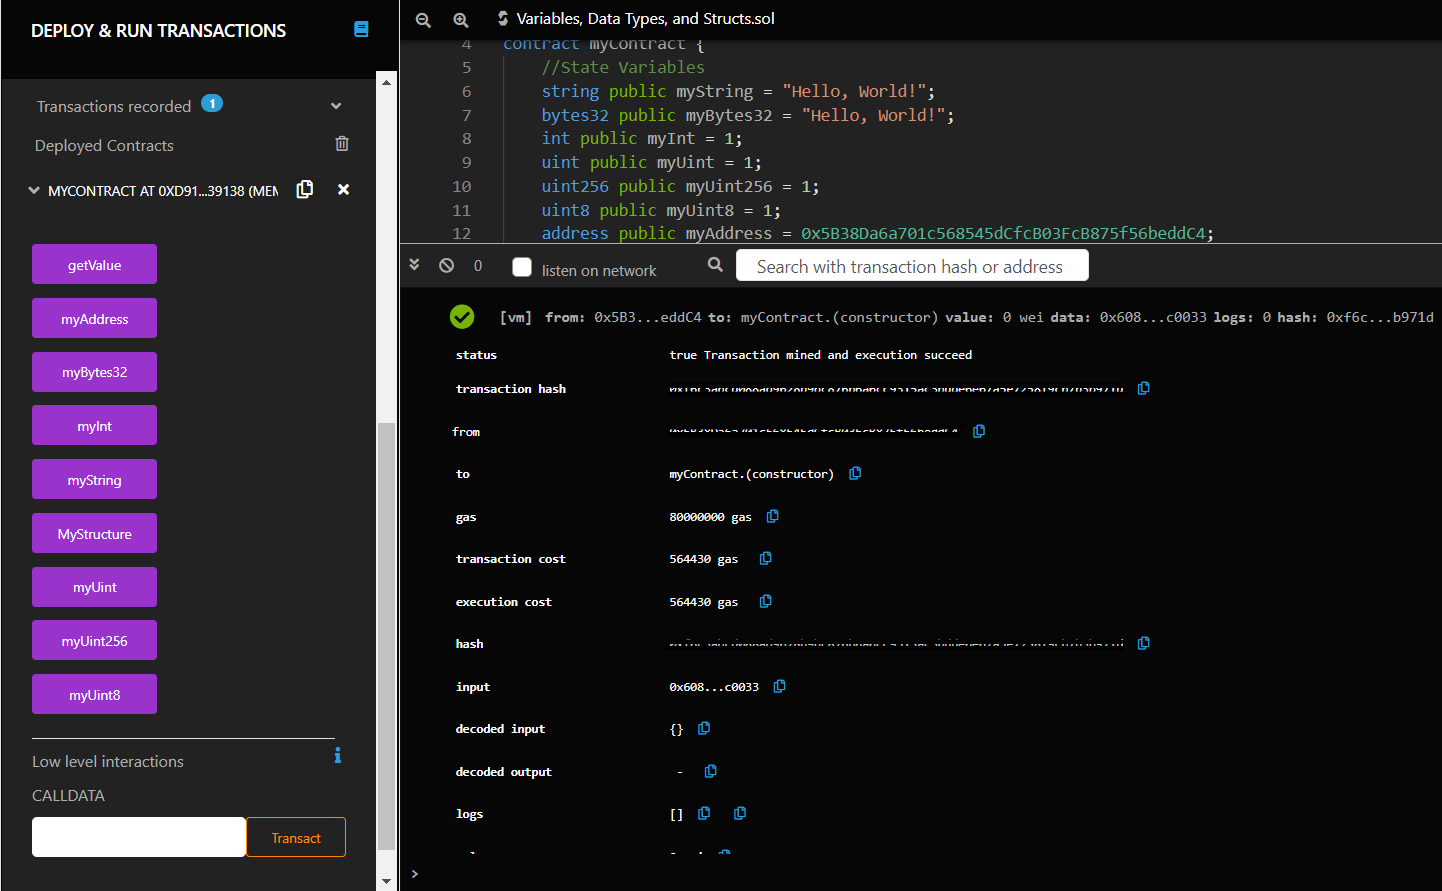Click code line 12 myAddress declaration
1442x891 pixels.
pos(877,233)
